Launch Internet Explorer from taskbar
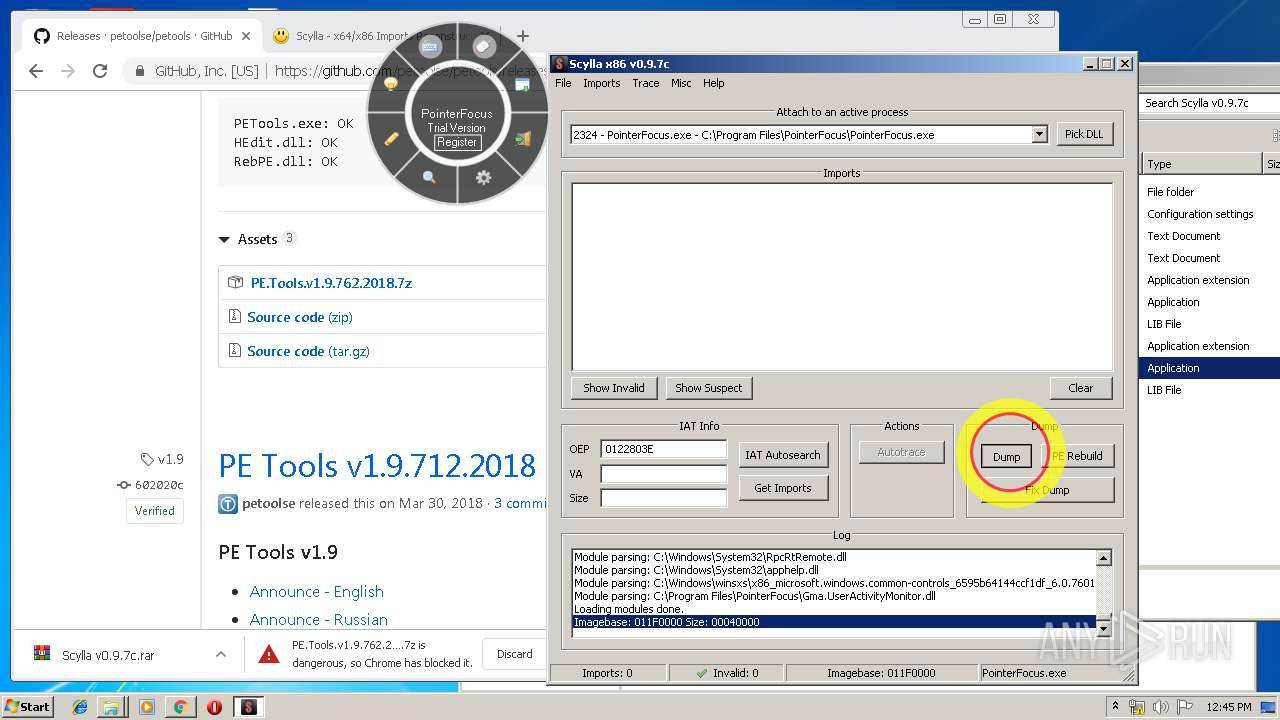The image size is (1280, 720). coord(80,707)
